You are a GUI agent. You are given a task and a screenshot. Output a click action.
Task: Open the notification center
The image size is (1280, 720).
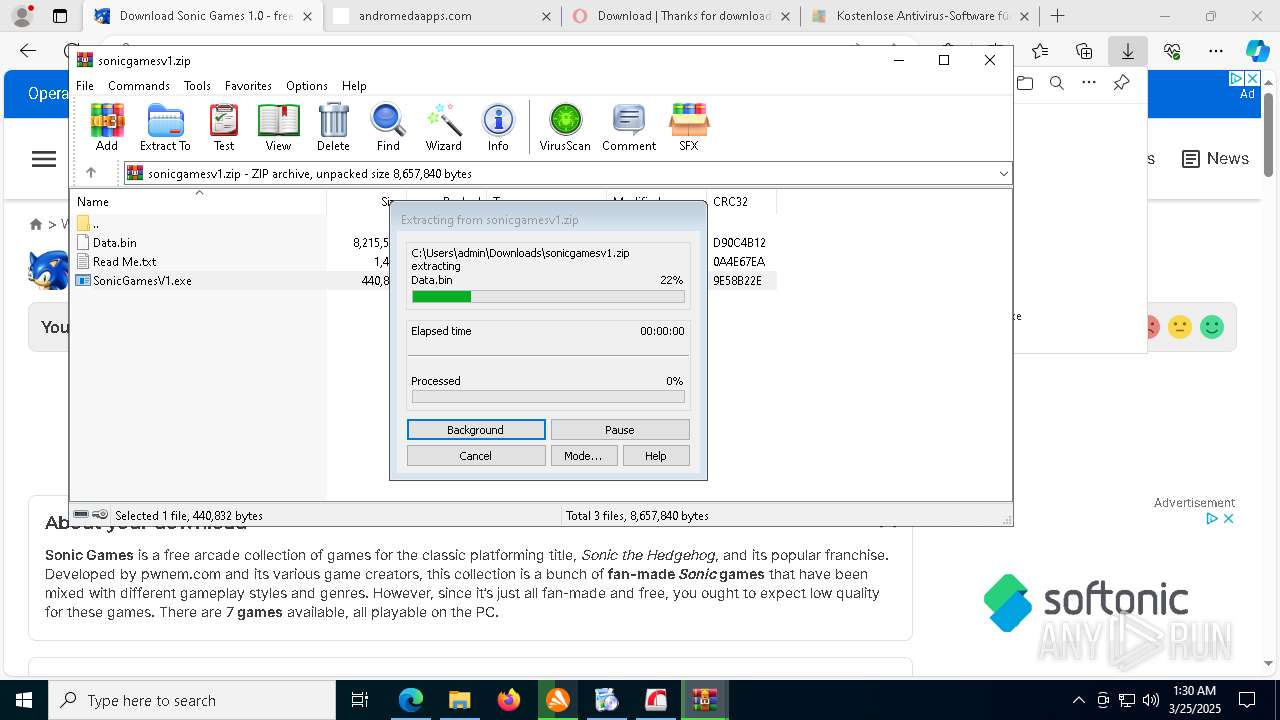[1247, 700]
